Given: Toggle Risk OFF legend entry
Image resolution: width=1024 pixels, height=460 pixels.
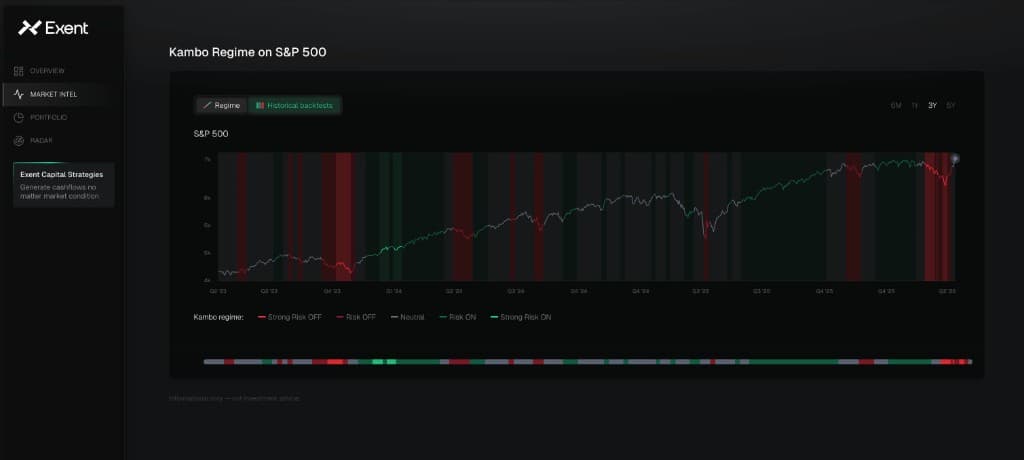Looking at the screenshot, I should 356,317.
